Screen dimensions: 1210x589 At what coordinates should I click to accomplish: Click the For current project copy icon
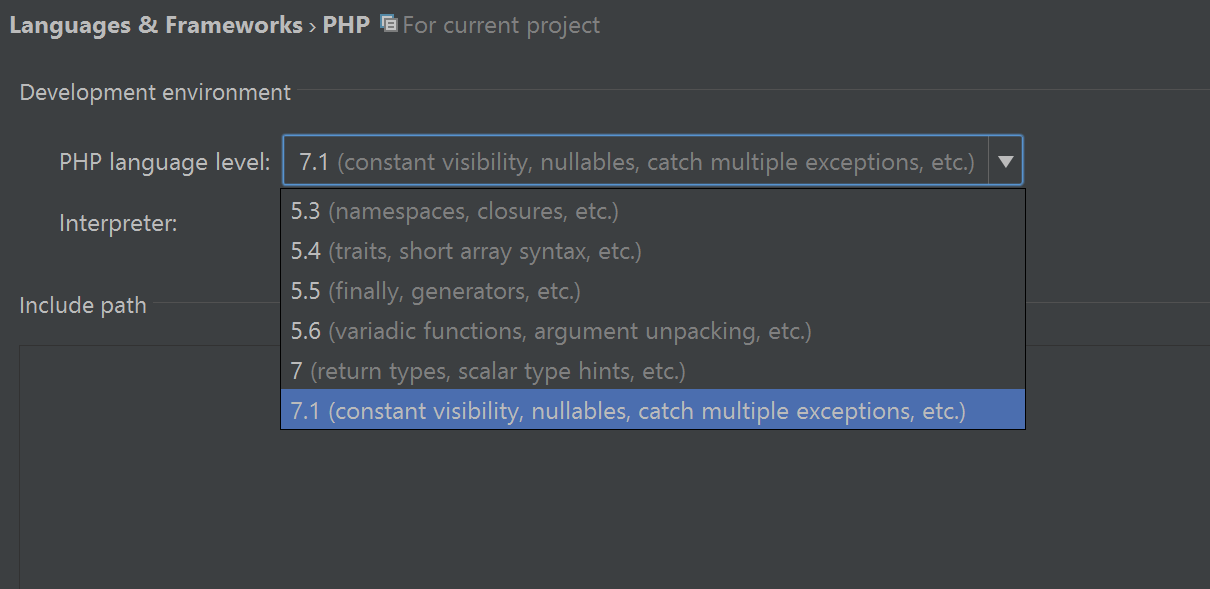point(389,23)
